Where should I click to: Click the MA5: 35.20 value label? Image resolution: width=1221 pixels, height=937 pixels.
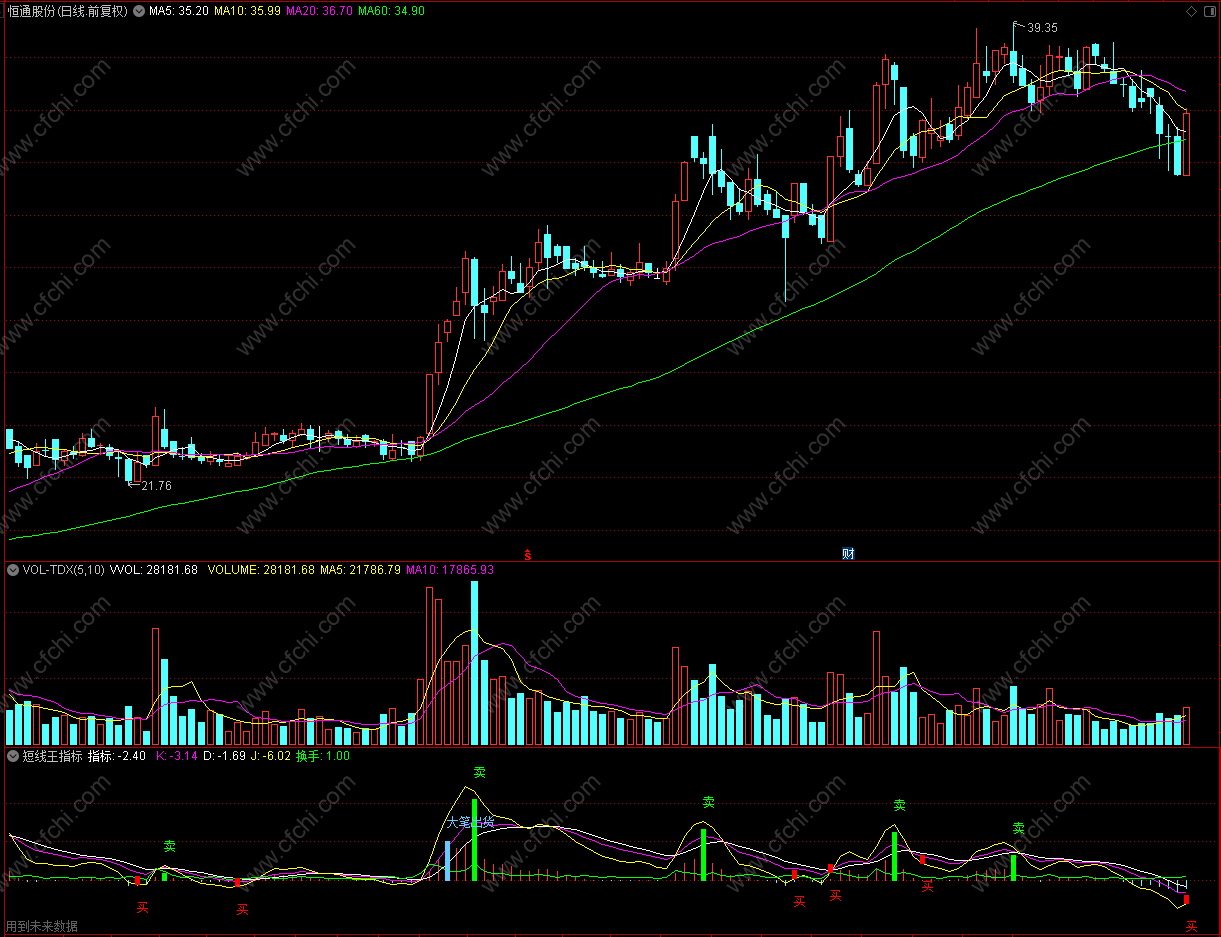coord(179,11)
